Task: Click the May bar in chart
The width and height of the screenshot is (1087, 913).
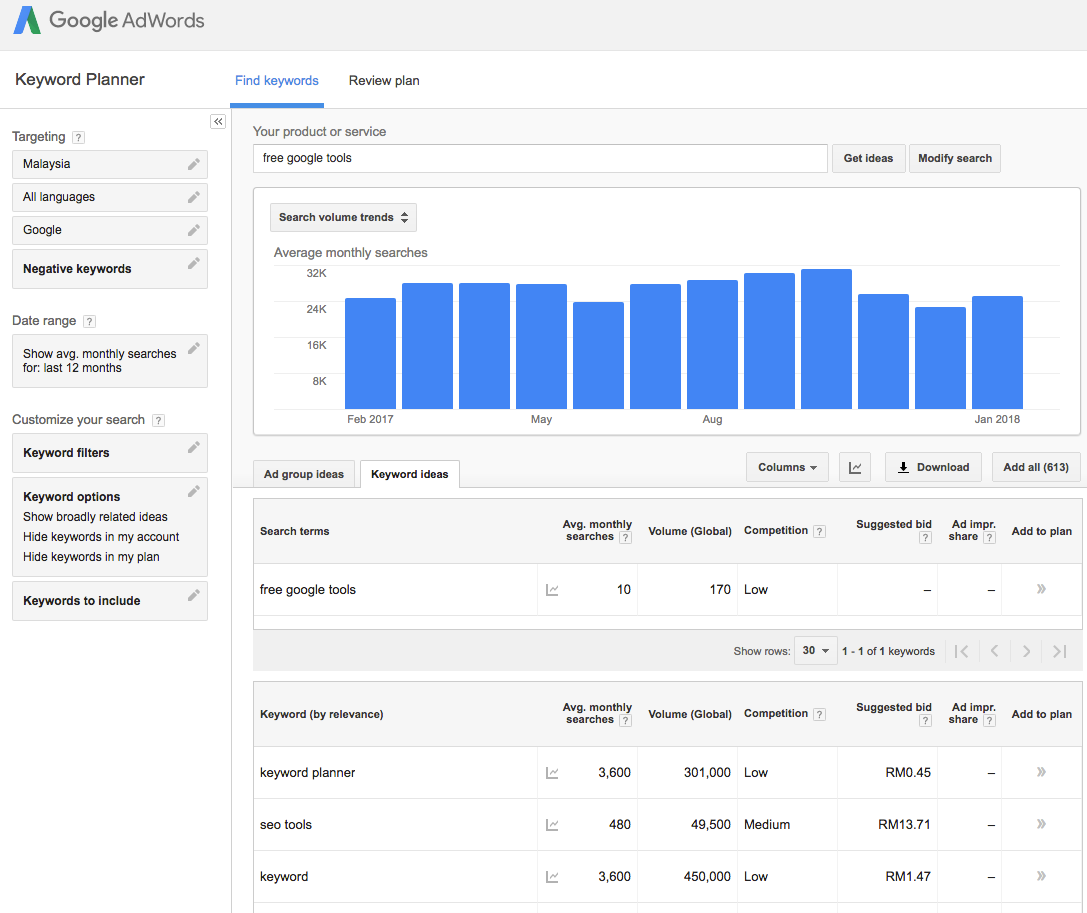Action: click(541, 346)
